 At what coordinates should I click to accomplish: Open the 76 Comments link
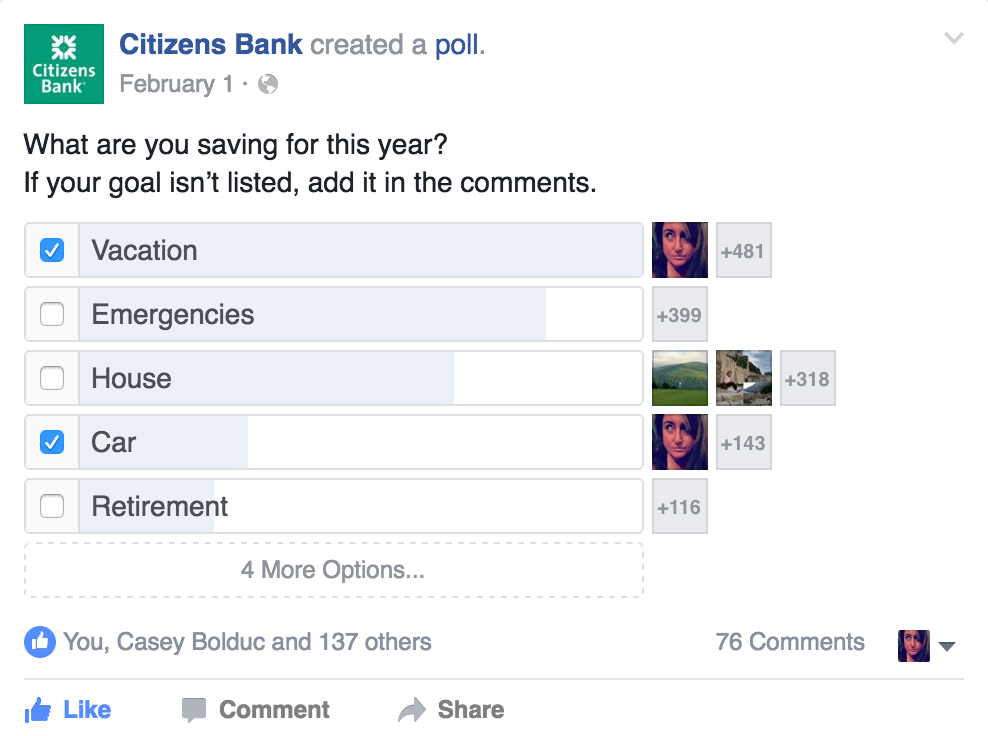790,642
